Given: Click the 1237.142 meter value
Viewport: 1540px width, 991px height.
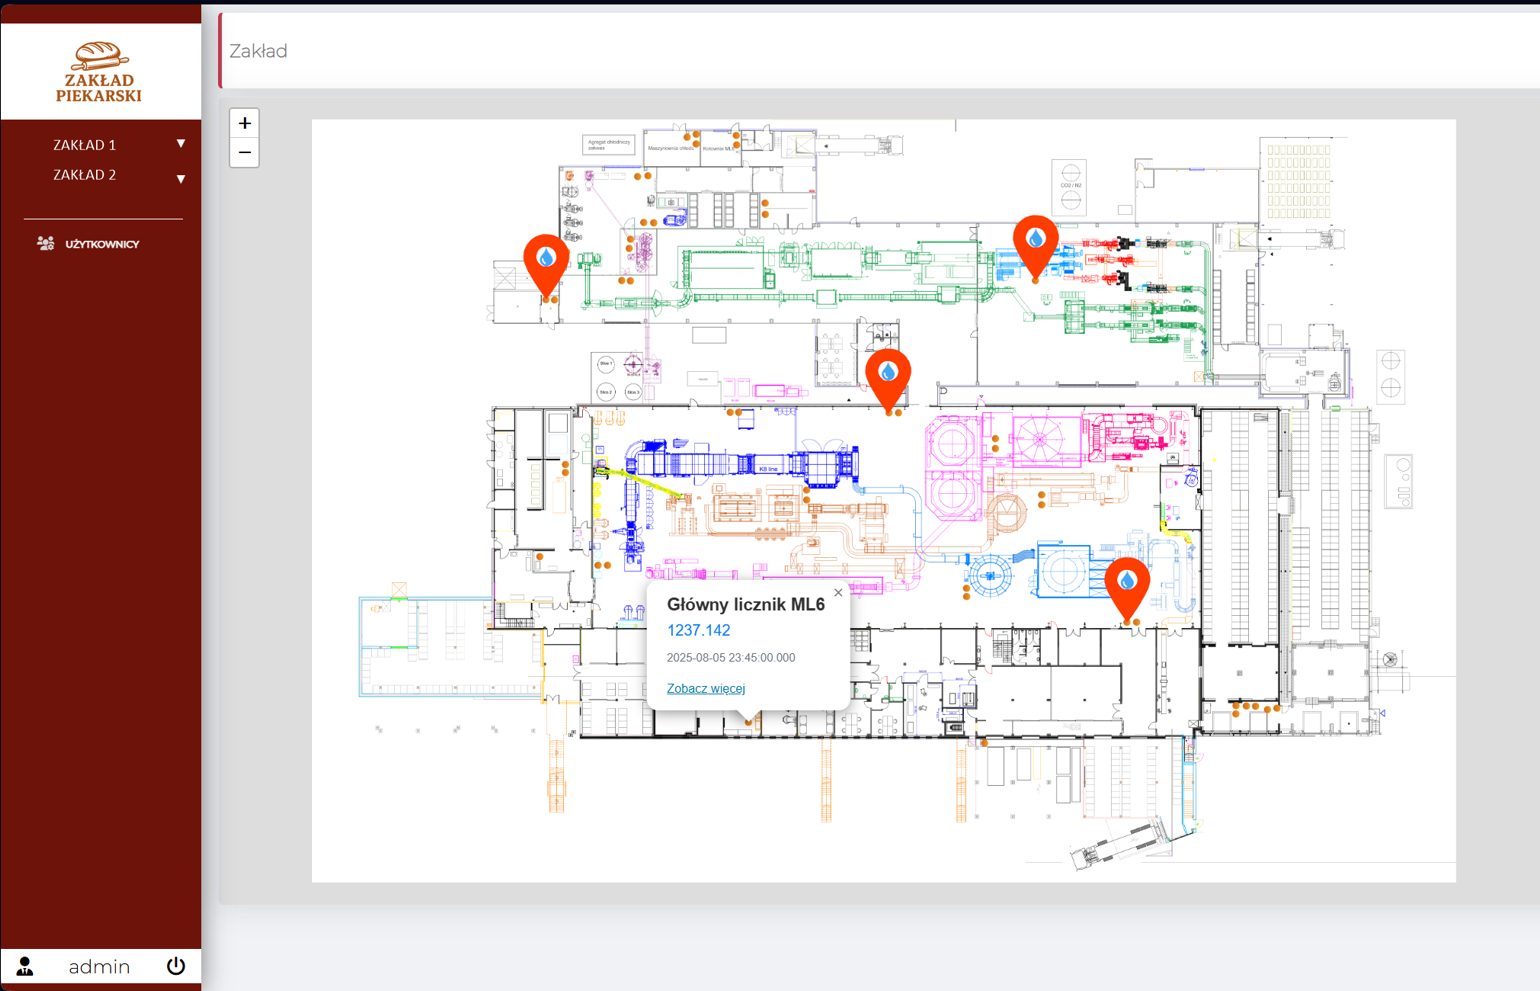Looking at the screenshot, I should pos(698,630).
